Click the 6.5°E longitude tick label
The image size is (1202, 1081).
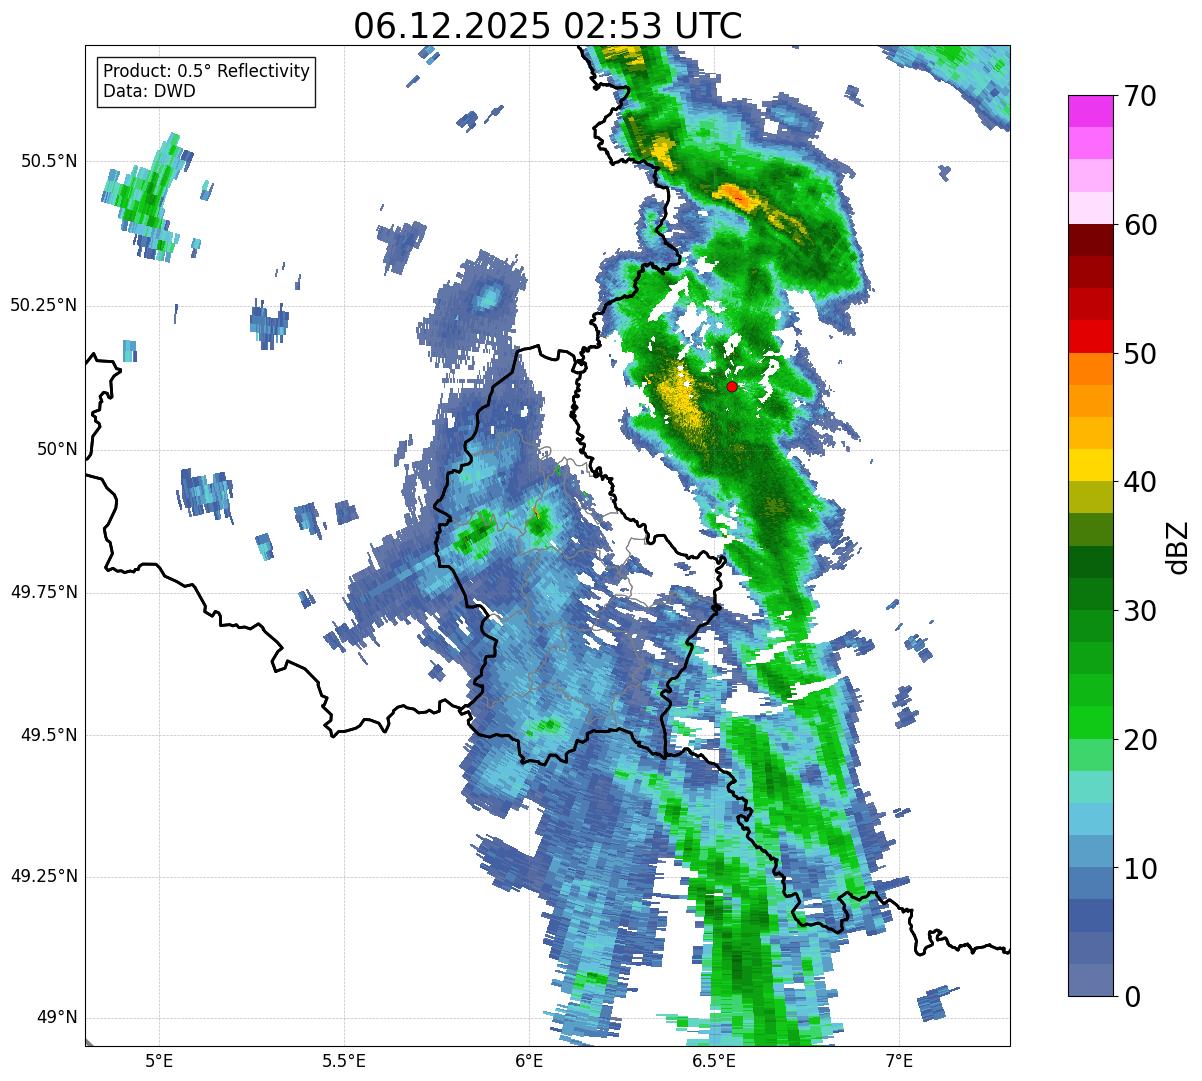[x=714, y=1060]
